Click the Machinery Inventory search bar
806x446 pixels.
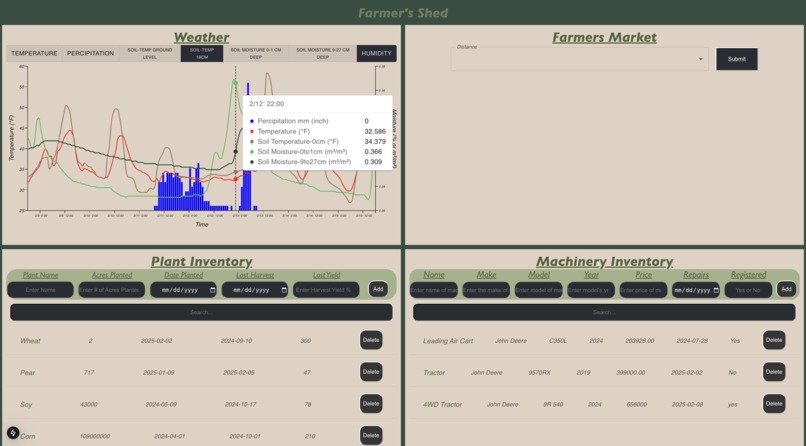click(604, 312)
